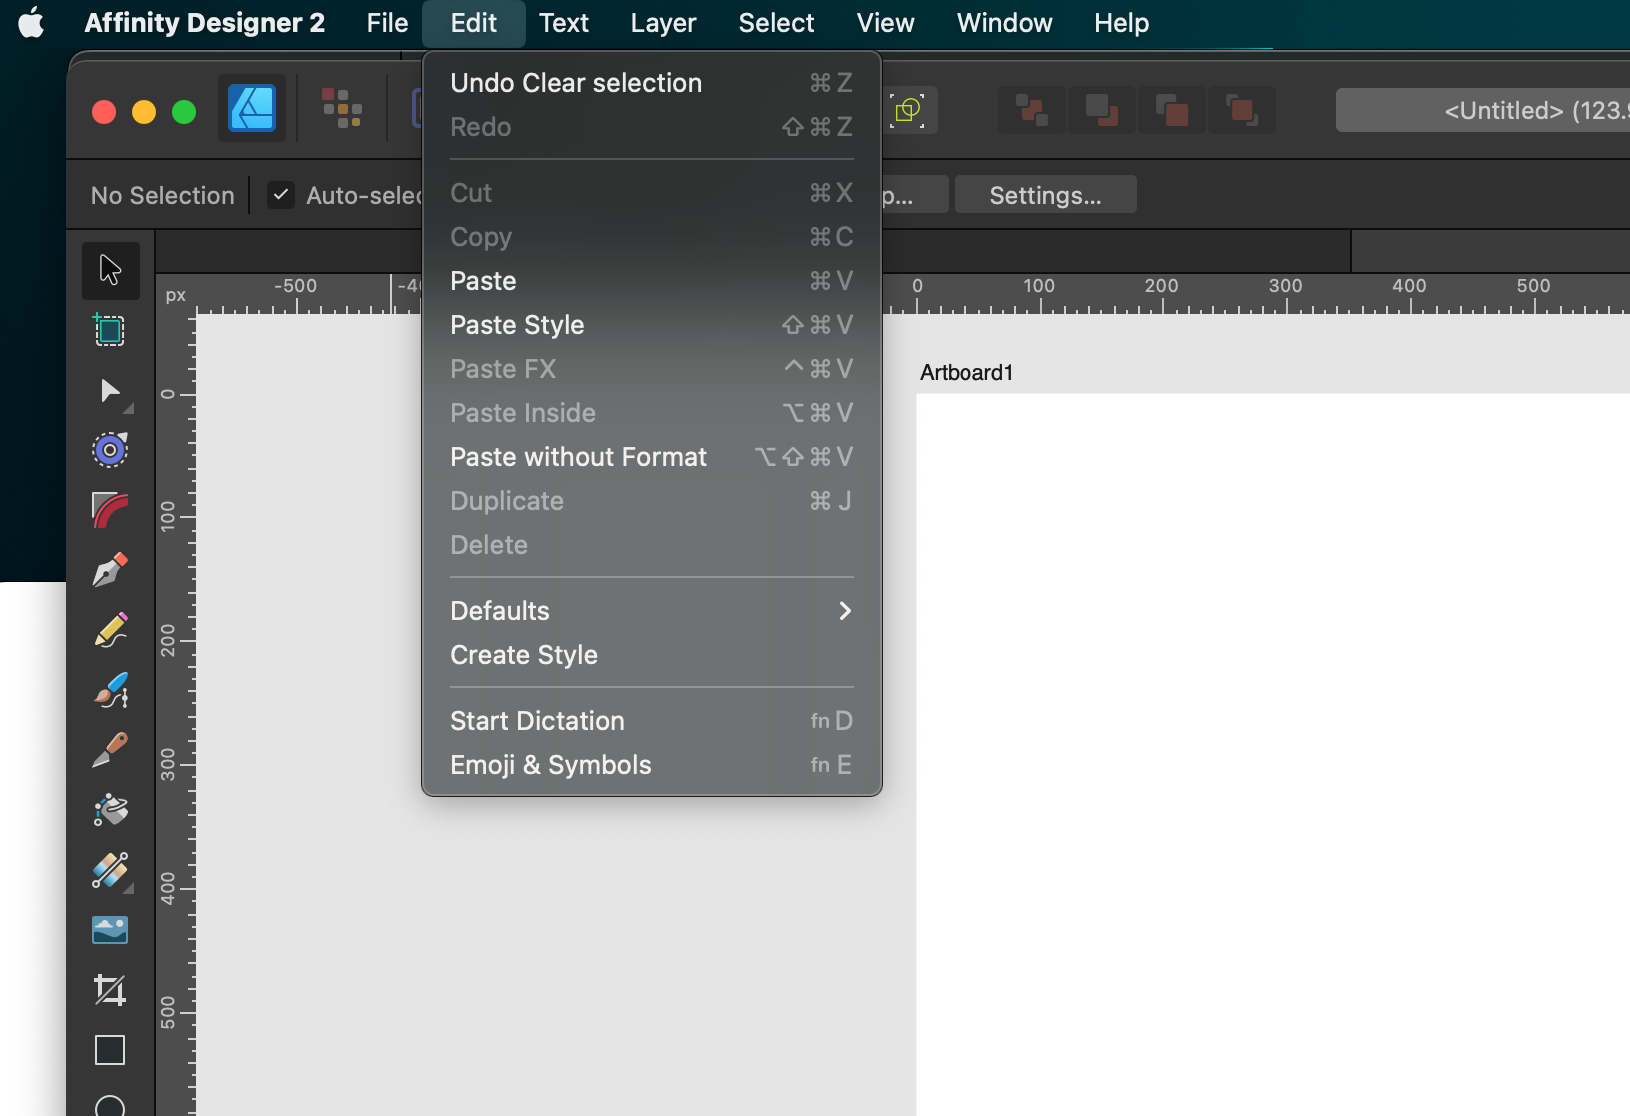Click the Subtract boolean operation icon
The width and height of the screenshot is (1630, 1116).
tap(1102, 110)
